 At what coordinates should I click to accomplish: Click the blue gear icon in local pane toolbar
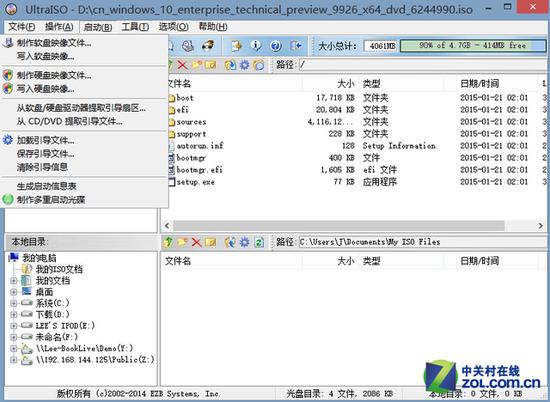[244, 242]
